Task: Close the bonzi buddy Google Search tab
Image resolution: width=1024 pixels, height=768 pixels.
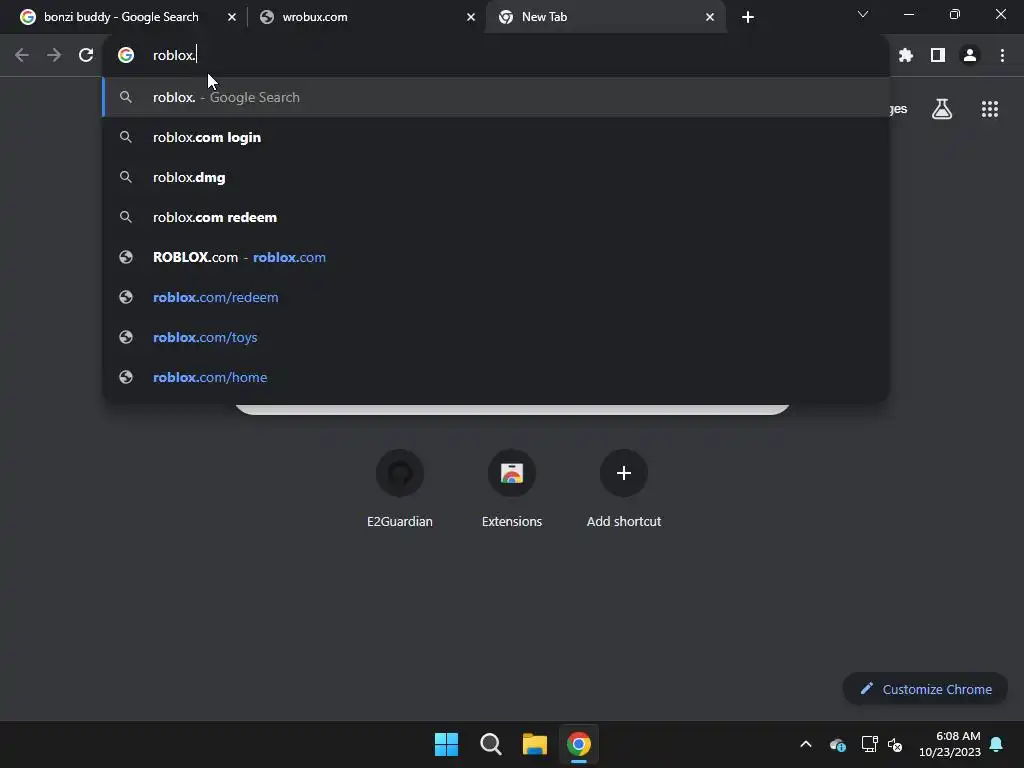Action: (x=232, y=17)
